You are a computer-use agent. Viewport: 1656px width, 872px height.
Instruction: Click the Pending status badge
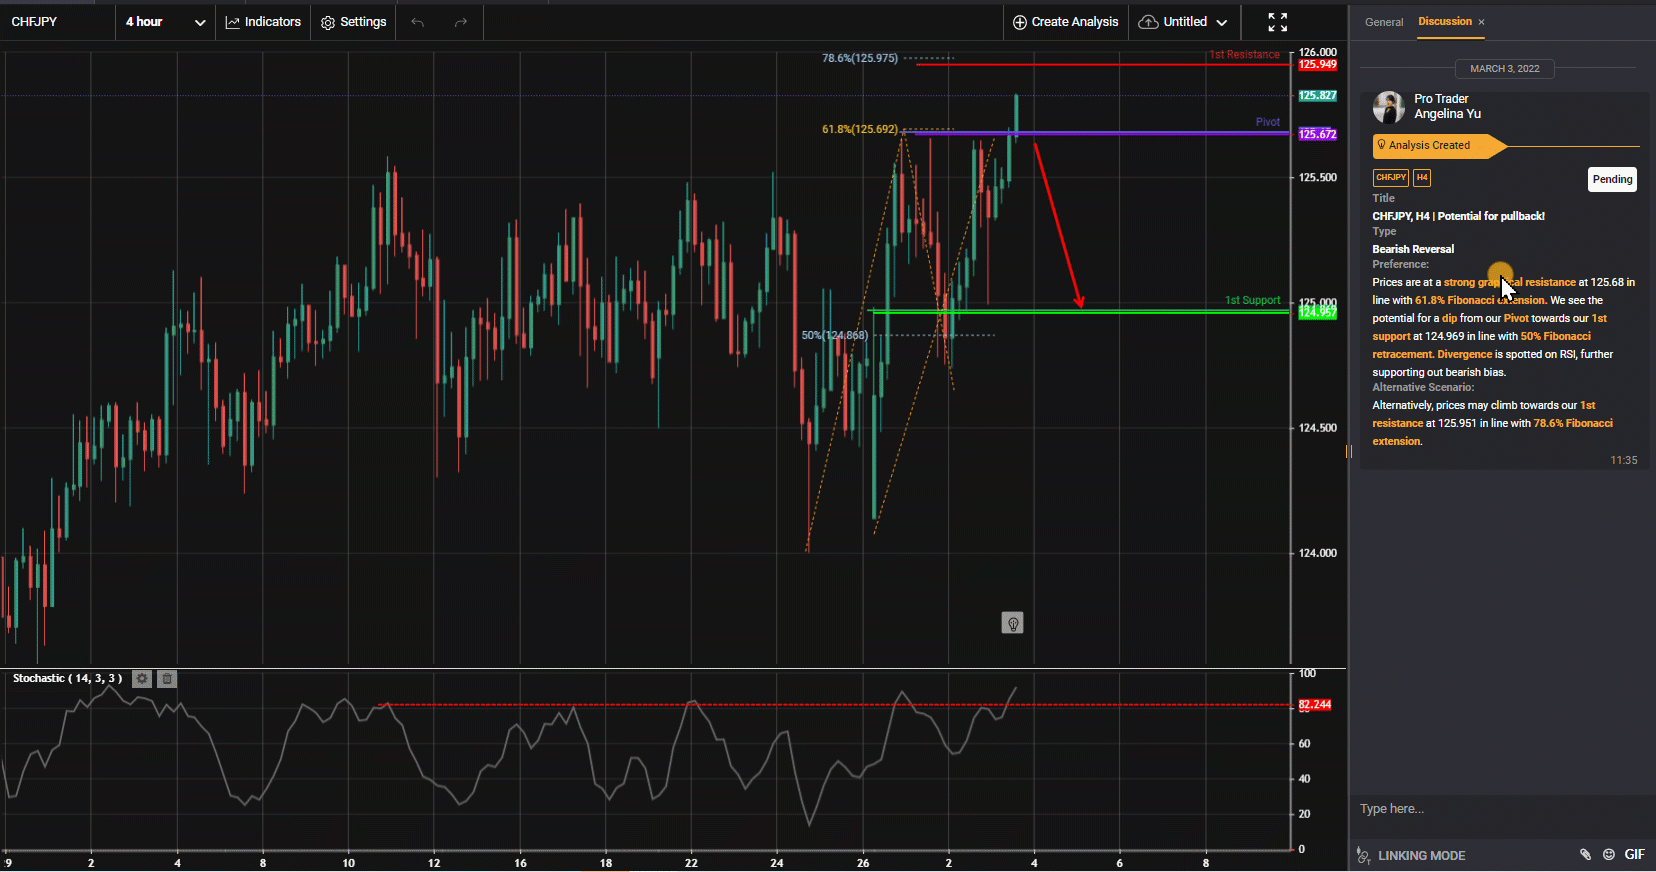click(1612, 179)
